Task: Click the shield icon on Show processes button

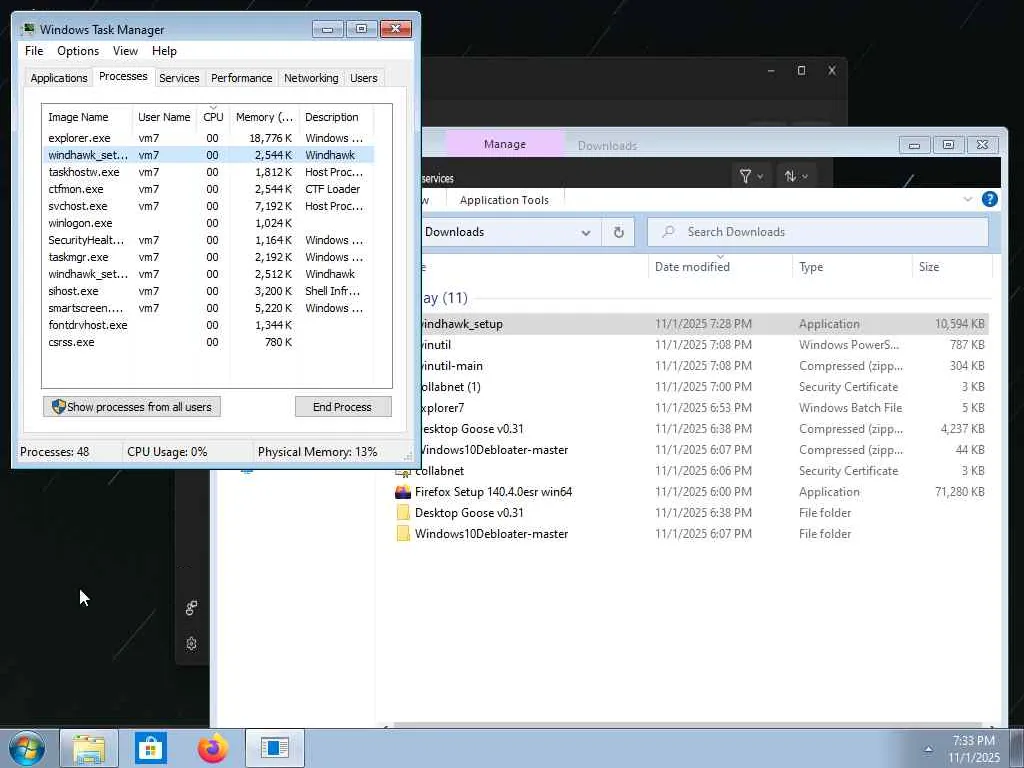Action: pyautogui.click(x=58, y=407)
